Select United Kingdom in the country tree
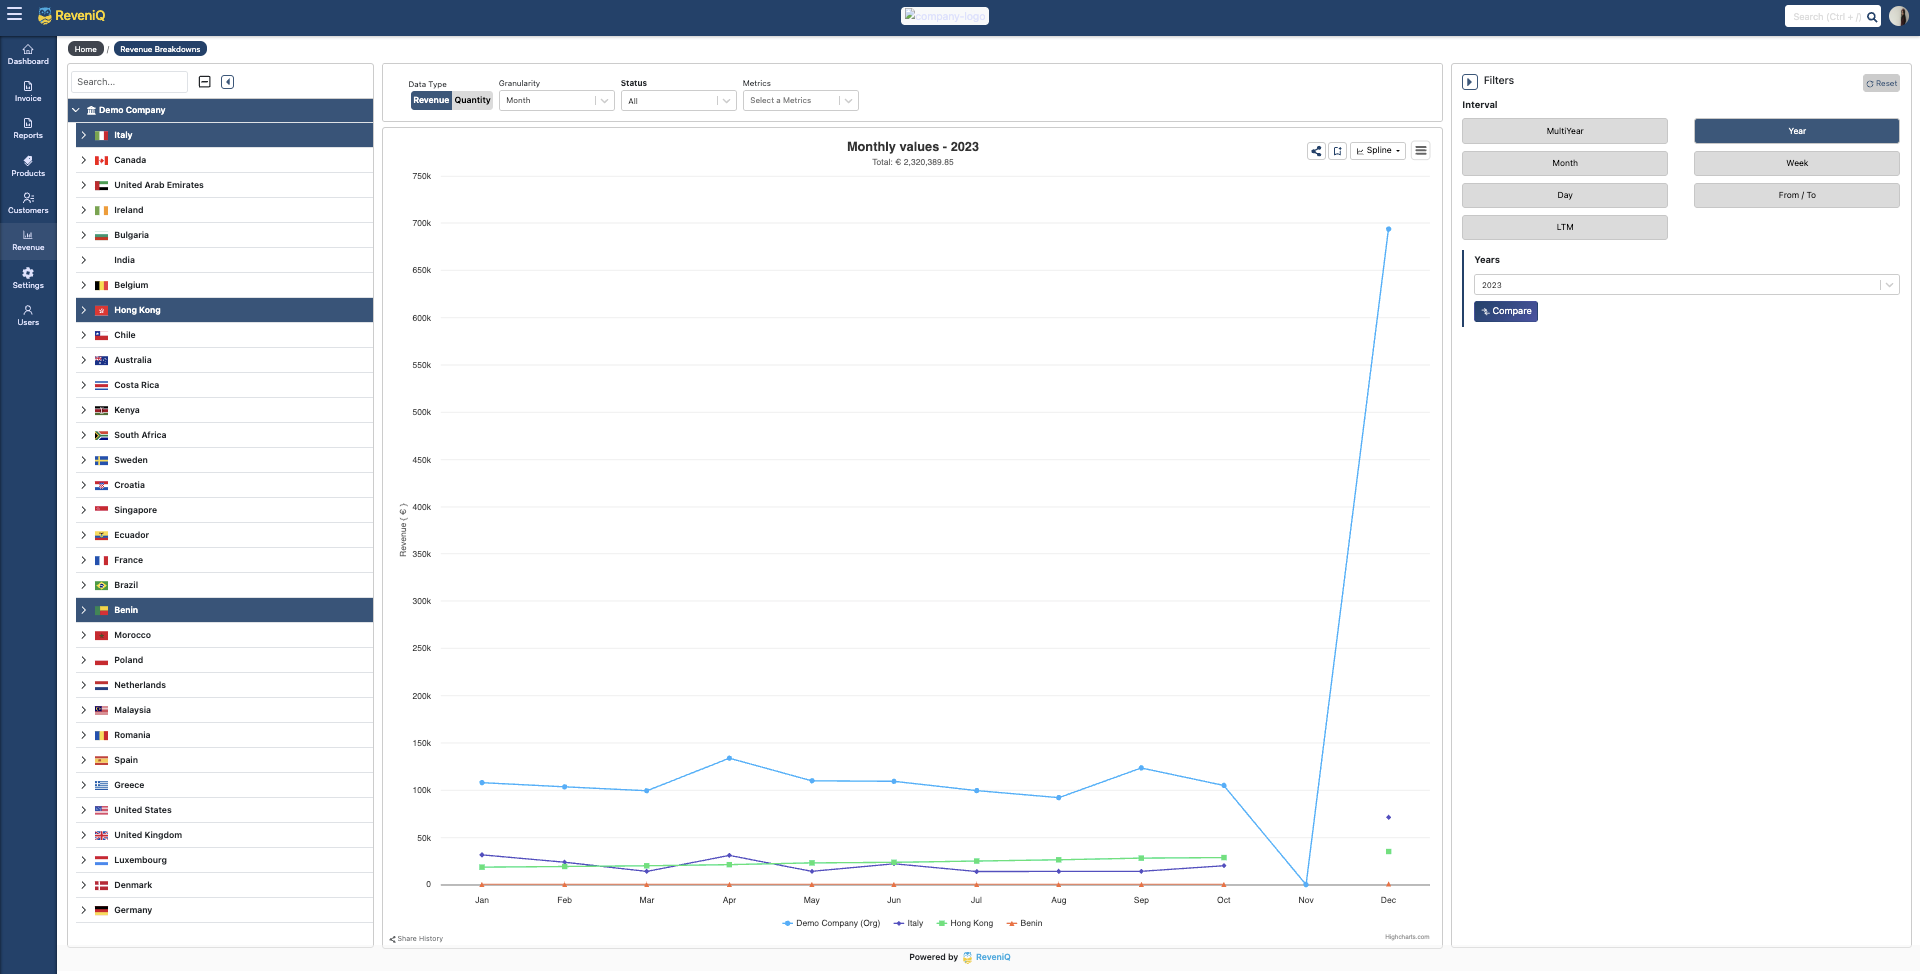 coord(148,835)
